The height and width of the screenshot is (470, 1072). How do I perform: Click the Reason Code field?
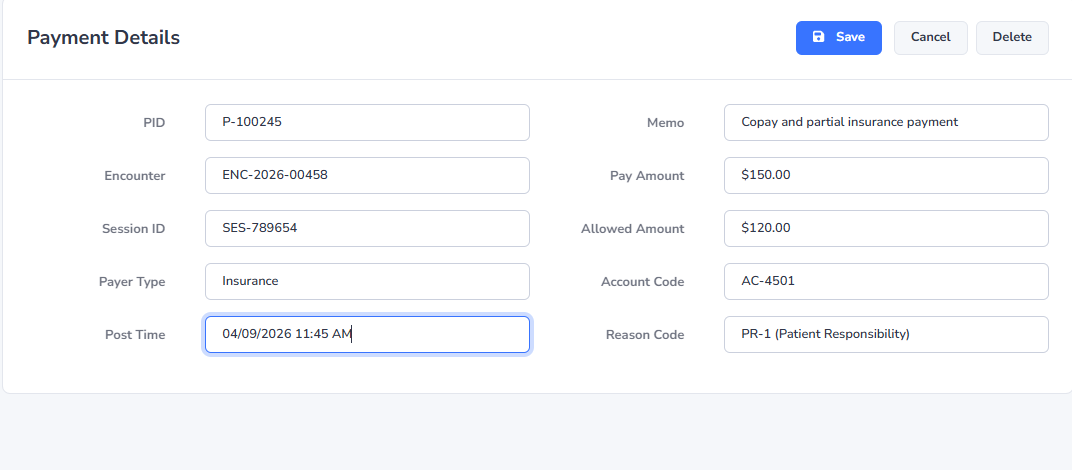[x=886, y=334]
